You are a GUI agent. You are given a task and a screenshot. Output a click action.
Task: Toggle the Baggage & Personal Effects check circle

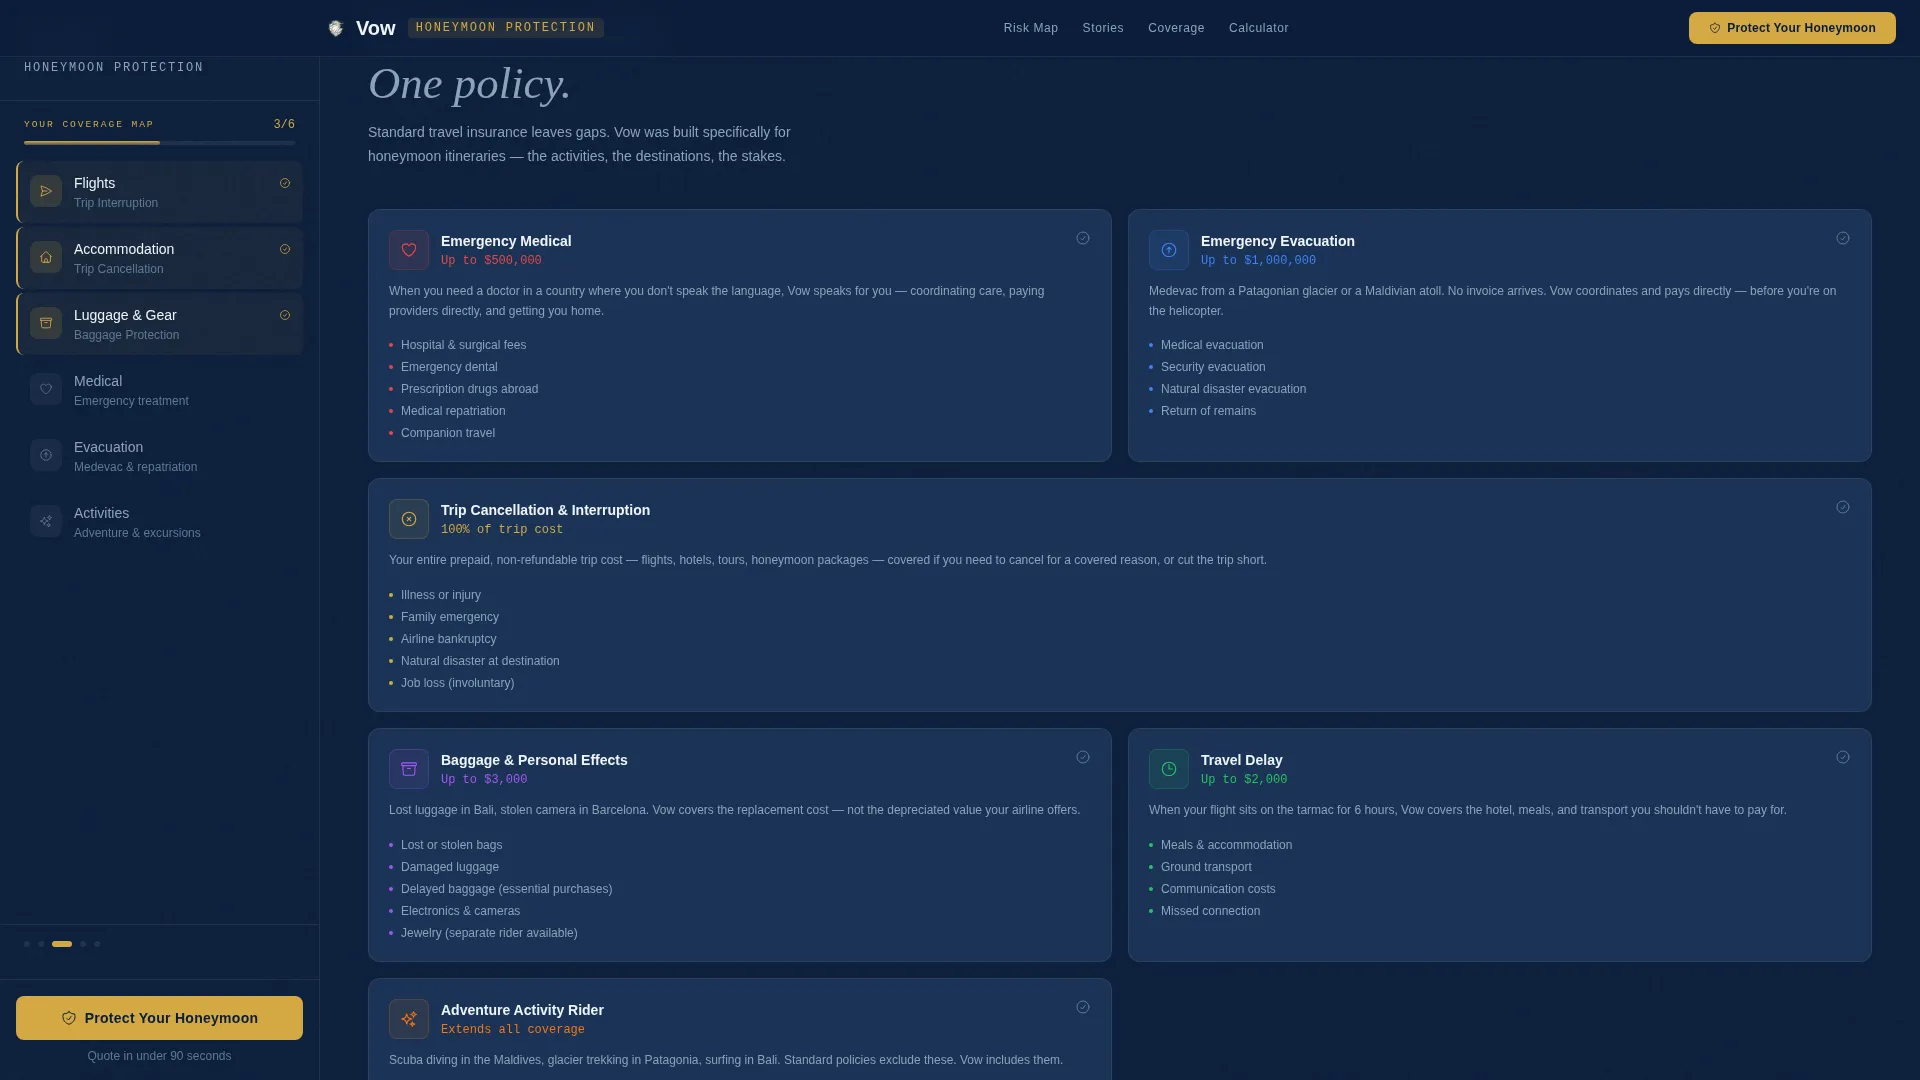(1083, 757)
